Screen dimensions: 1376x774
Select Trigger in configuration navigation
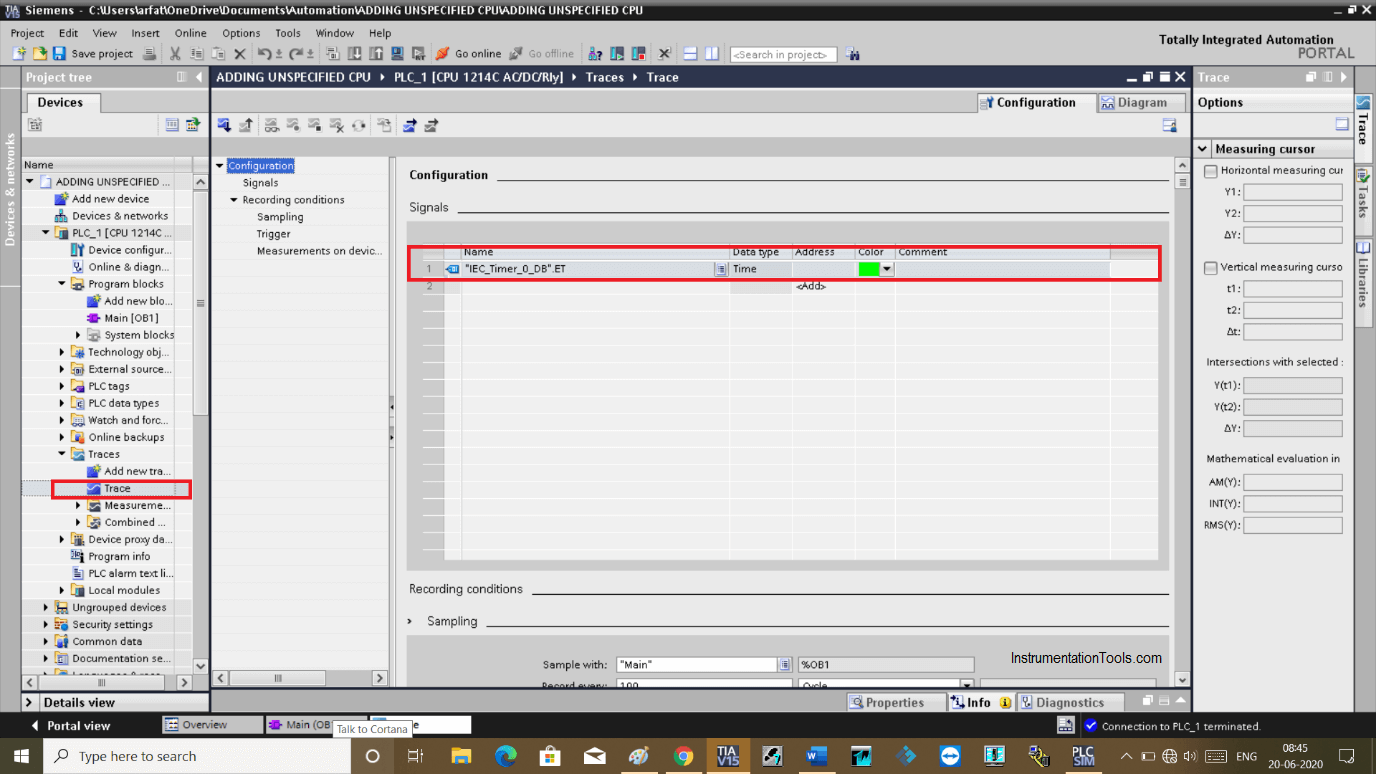pyautogui.click(x=273, y=234)
